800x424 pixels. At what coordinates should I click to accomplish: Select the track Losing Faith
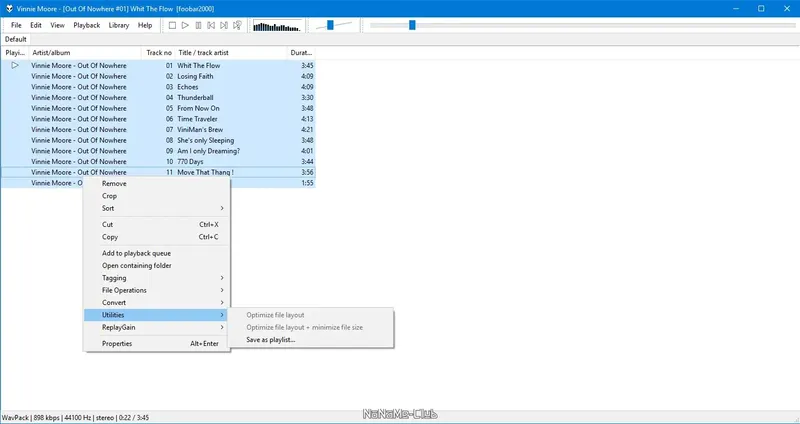coord(195,76)
